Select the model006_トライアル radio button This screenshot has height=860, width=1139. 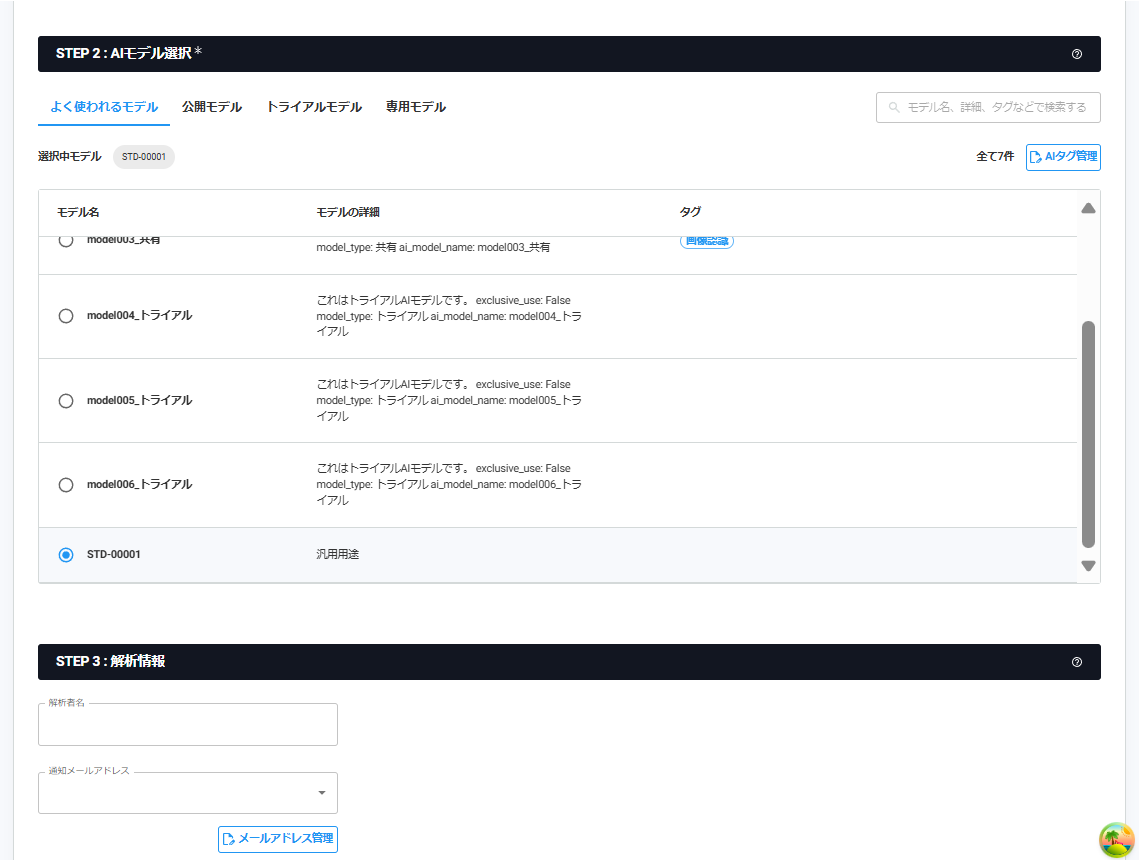point(66,485)
